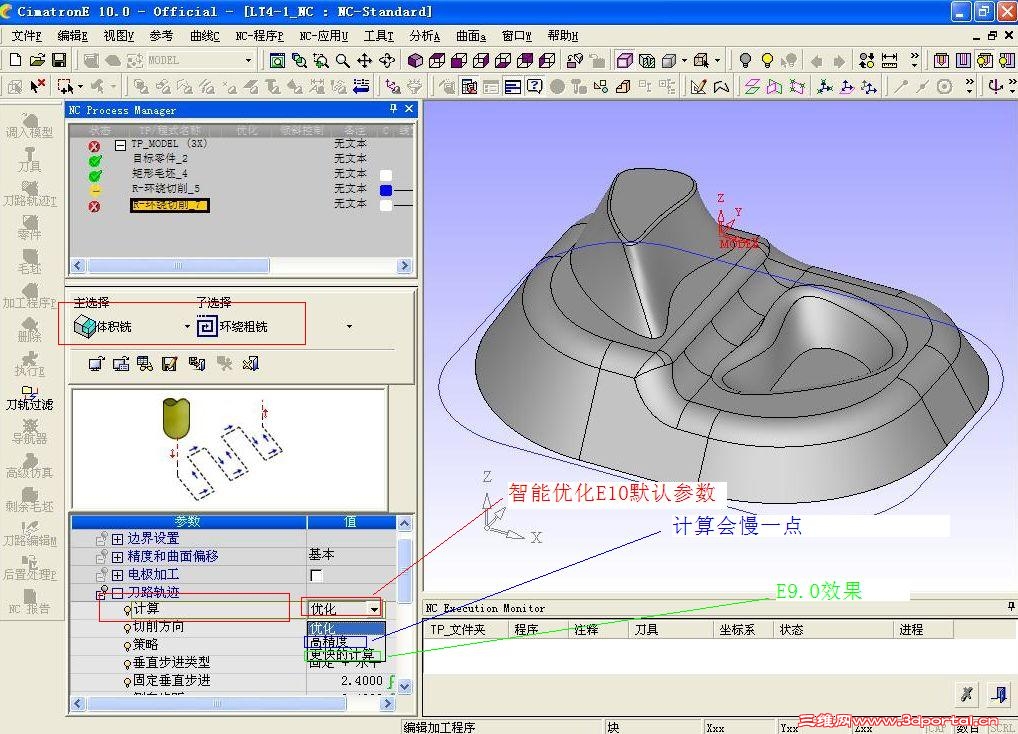
Task: Open the 文件 menu
Action: pos(27,36)
